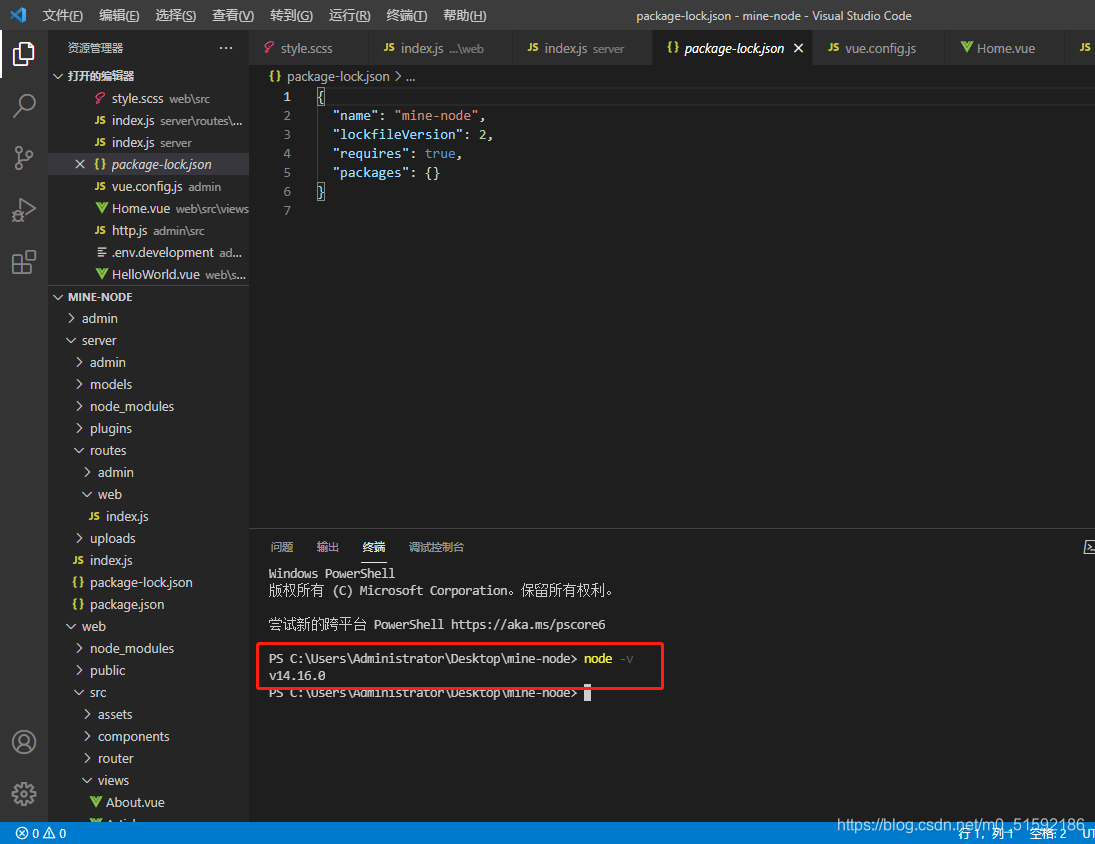Switch to the index.js ...\web tab

point(440,48)
